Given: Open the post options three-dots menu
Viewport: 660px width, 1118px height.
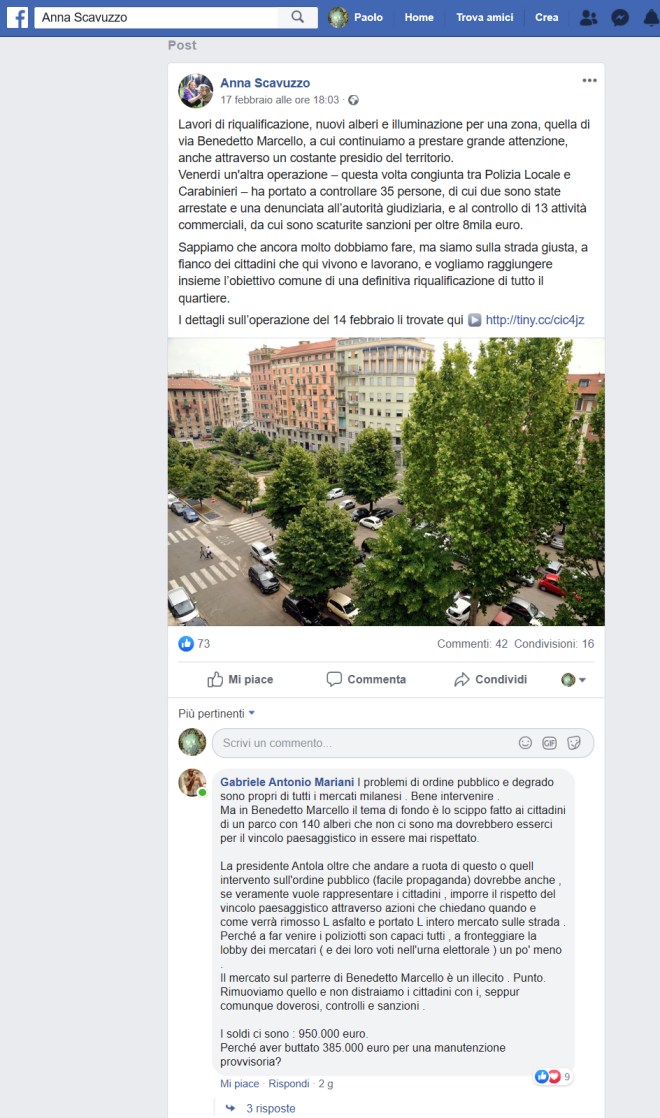Looking at the screenshot, I should tap(589, 81).
